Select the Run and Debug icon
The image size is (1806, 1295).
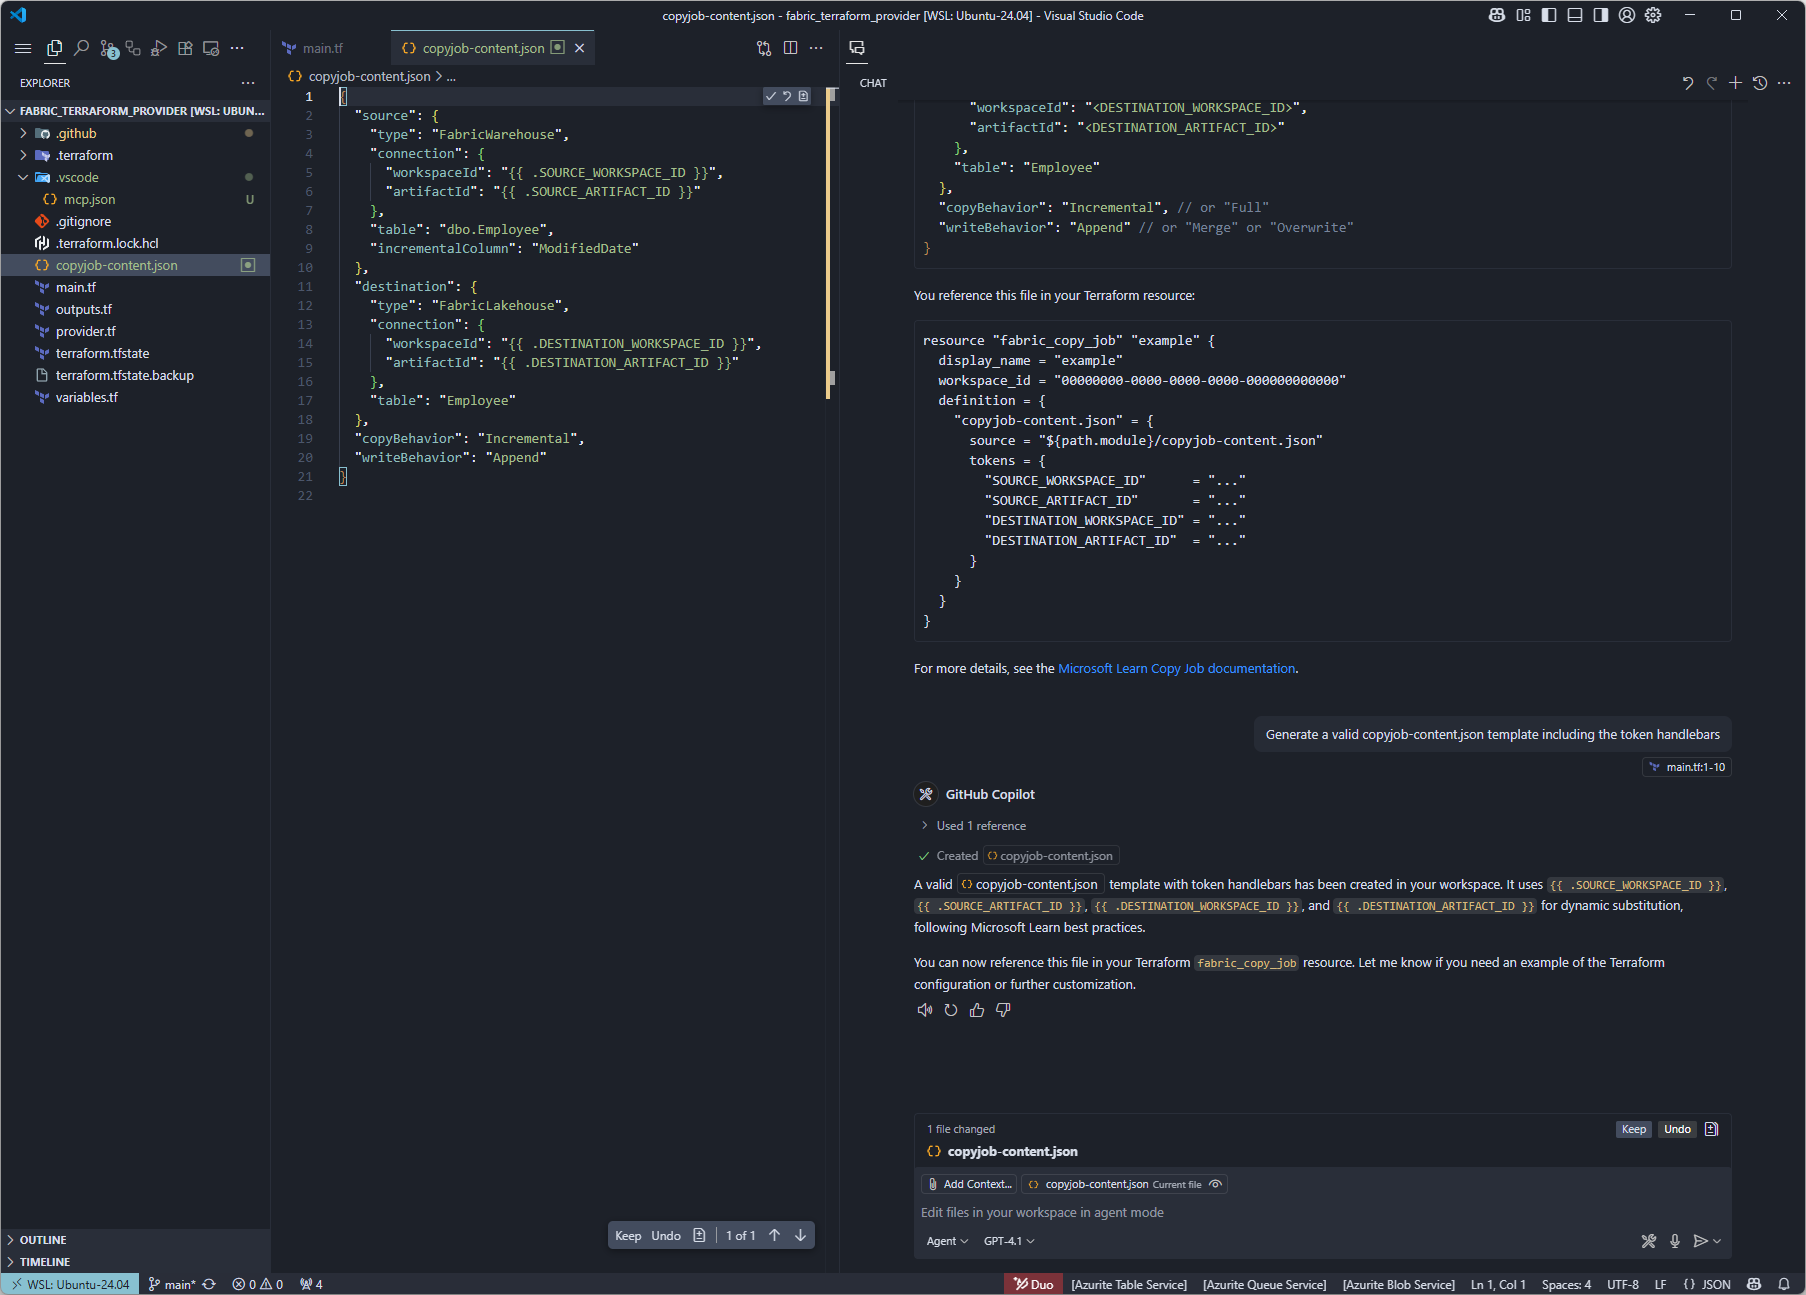tap(159, 47)
